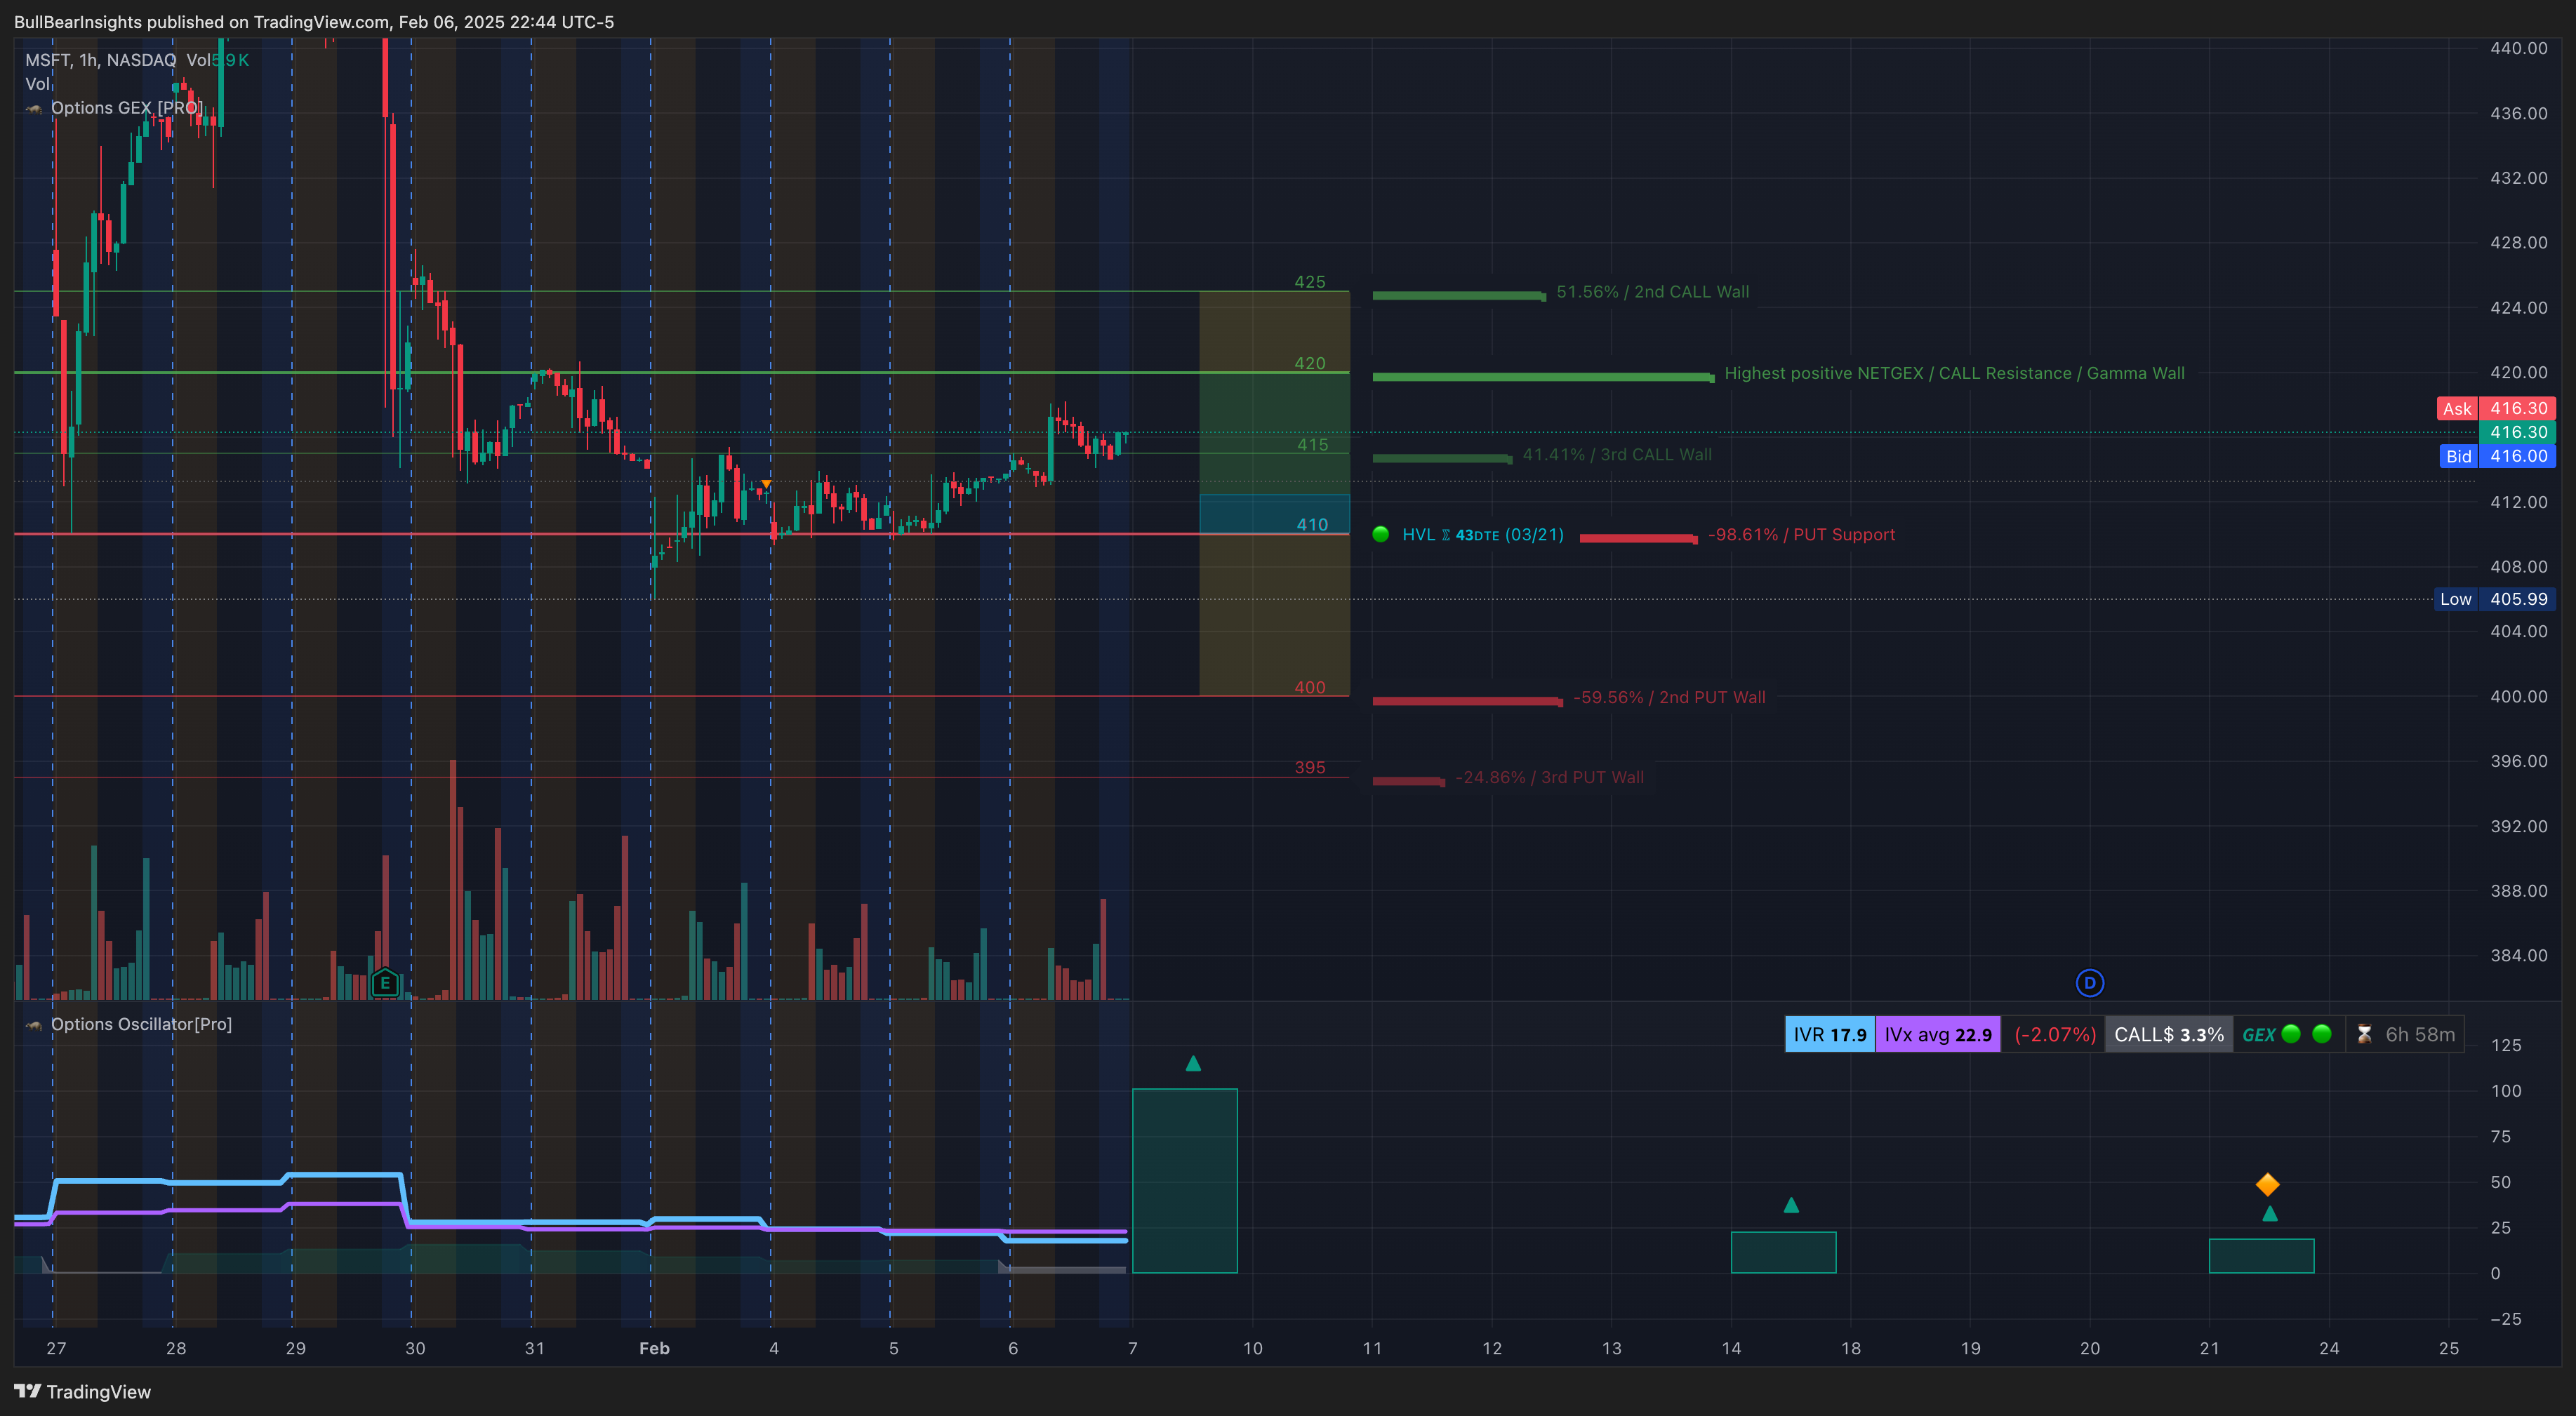The height and width of the screenshot is (1416, 2576).
Task: Click the teal triangle below the orange diamond
Action: pos(2270,1214)
